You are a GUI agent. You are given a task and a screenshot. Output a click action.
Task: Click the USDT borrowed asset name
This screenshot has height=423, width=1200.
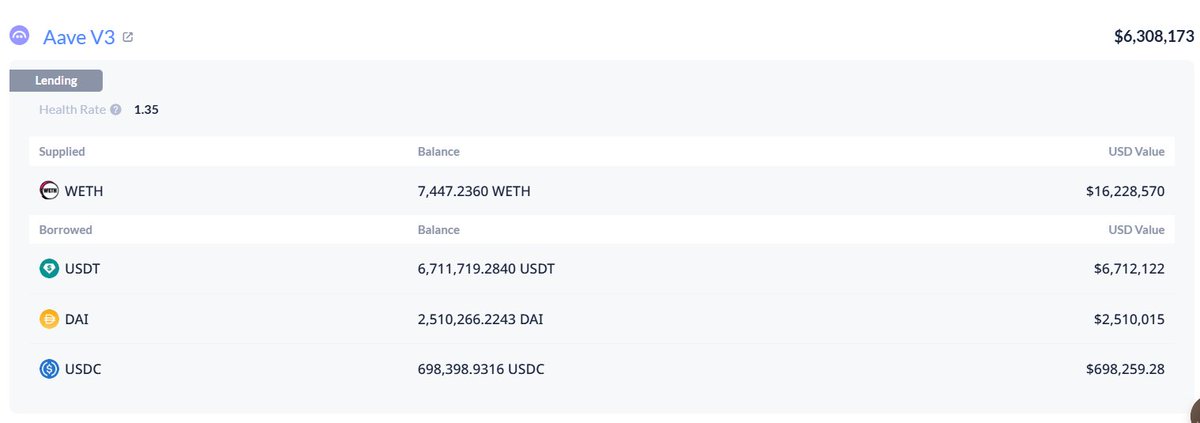pyautogui.click(x=83, y=269)
